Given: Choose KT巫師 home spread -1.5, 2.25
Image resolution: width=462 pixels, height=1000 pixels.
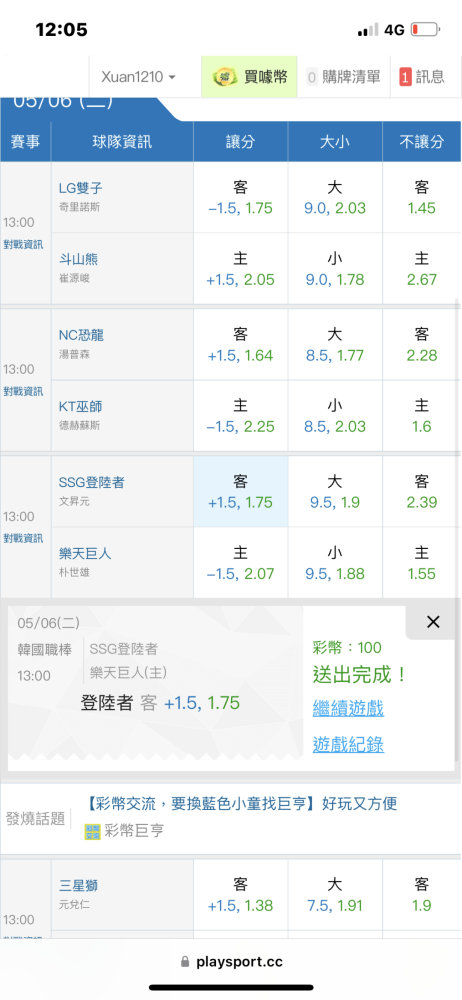Looking at the screenshot, I should [241, 416].
